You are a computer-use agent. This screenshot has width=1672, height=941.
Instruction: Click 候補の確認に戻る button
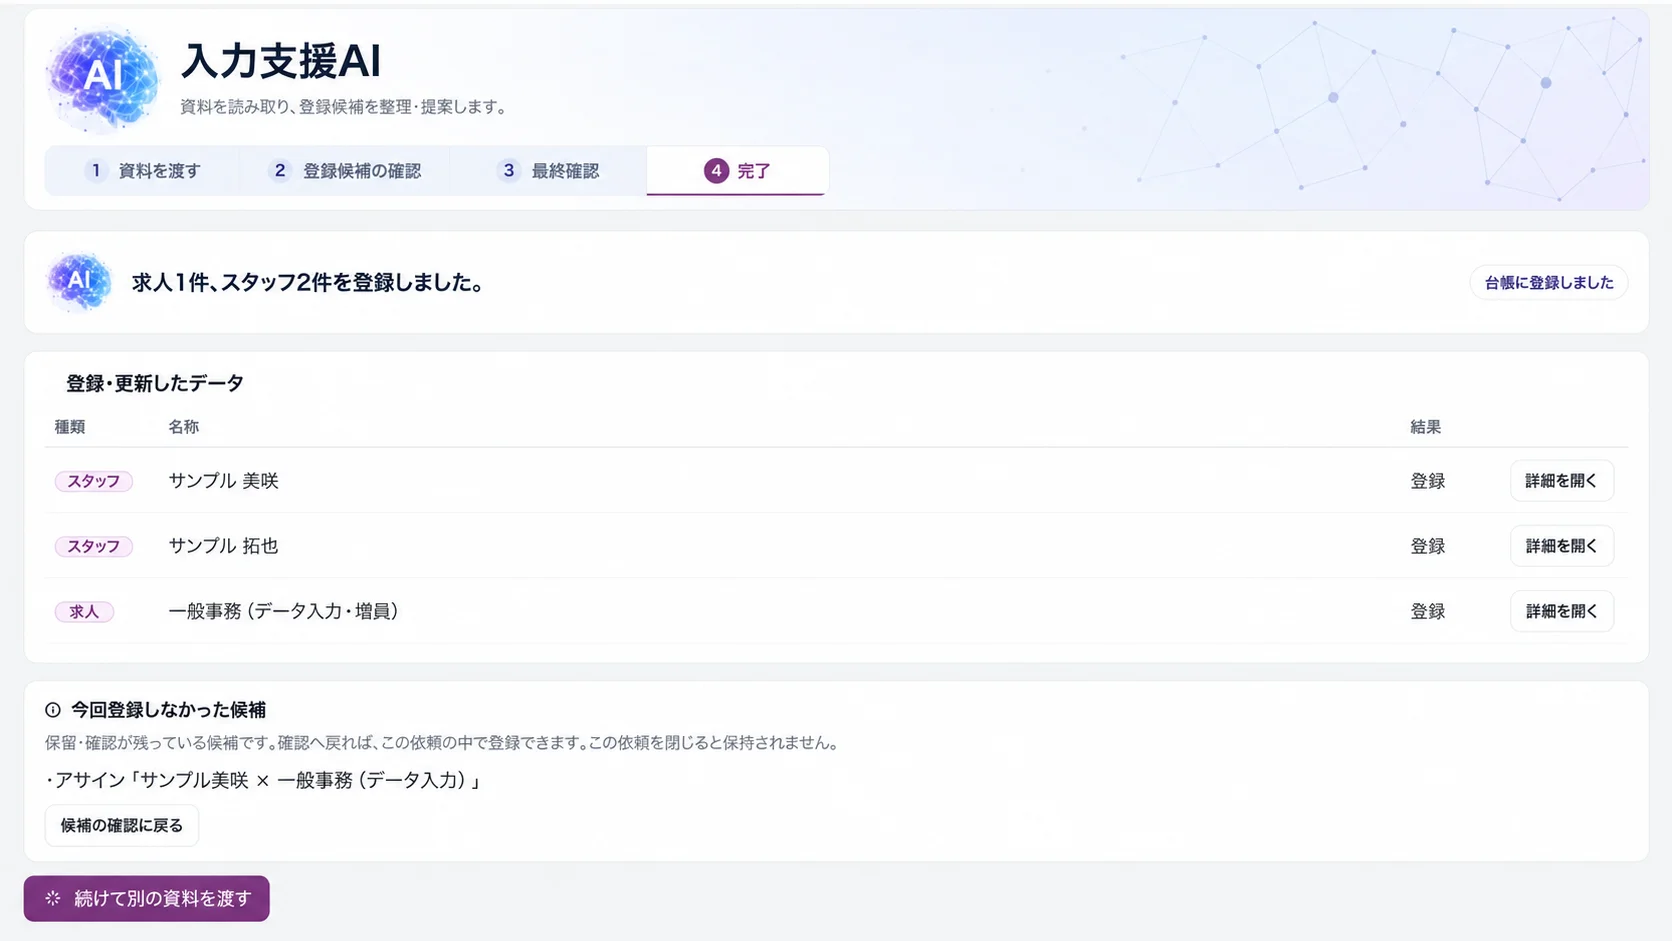[122, 826]
